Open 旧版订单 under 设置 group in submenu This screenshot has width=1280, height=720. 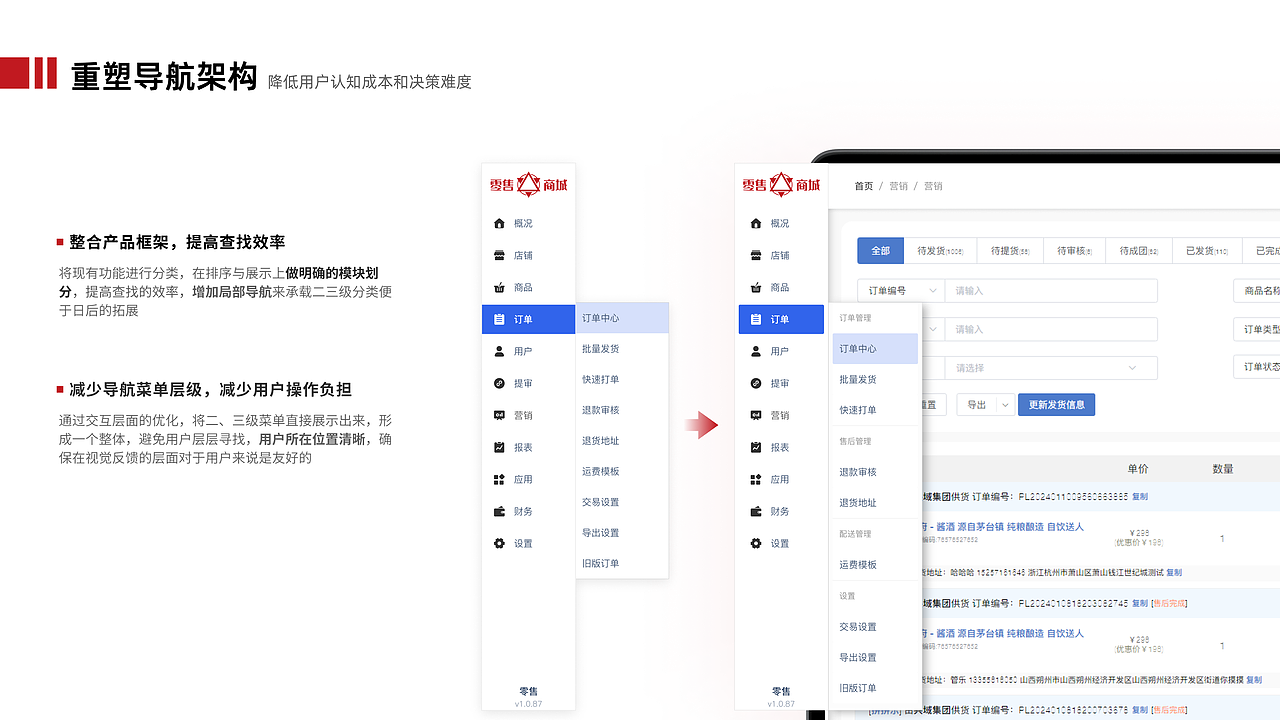[875, 688]
